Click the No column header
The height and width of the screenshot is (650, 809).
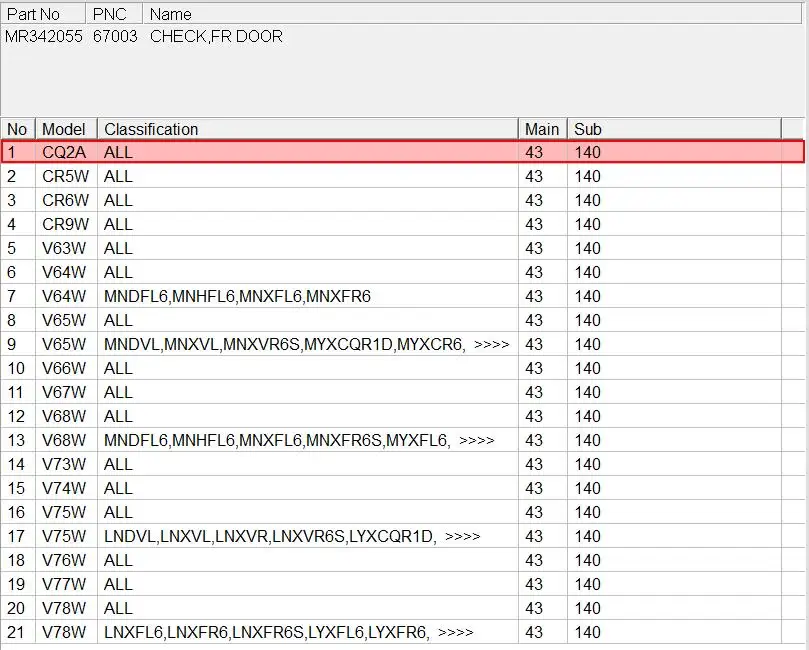pyautogui.click(x=18, y=129)
